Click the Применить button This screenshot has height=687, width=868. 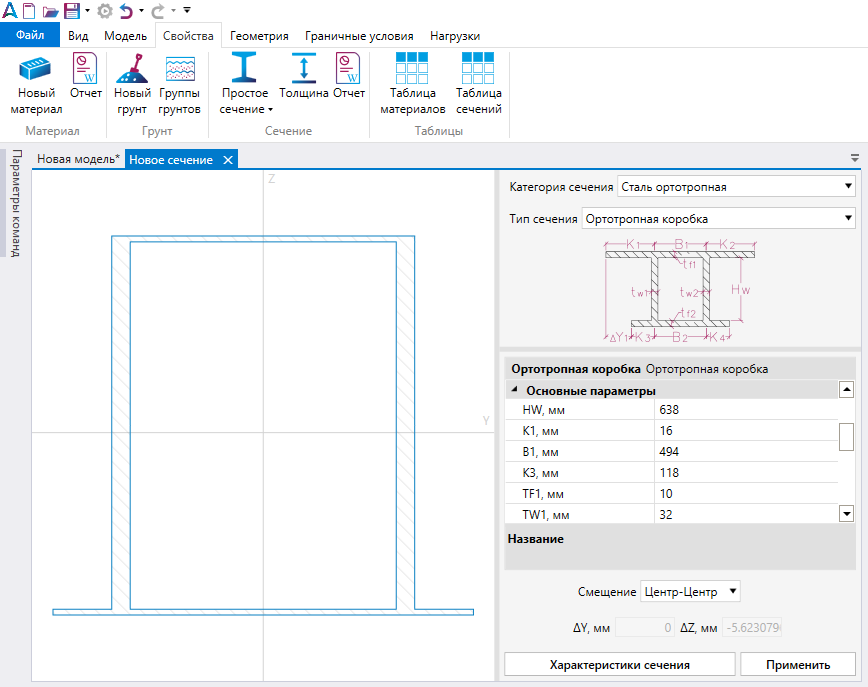pos(798,664)
